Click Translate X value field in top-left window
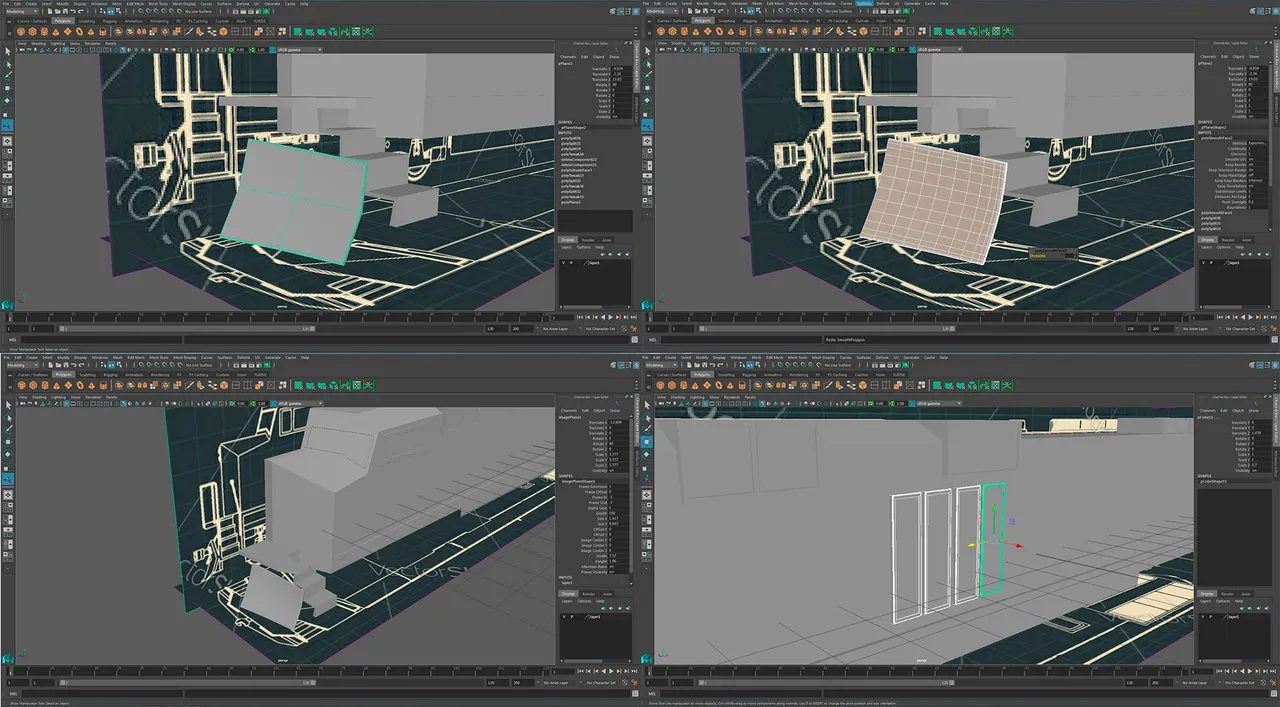 pos(620,69)
